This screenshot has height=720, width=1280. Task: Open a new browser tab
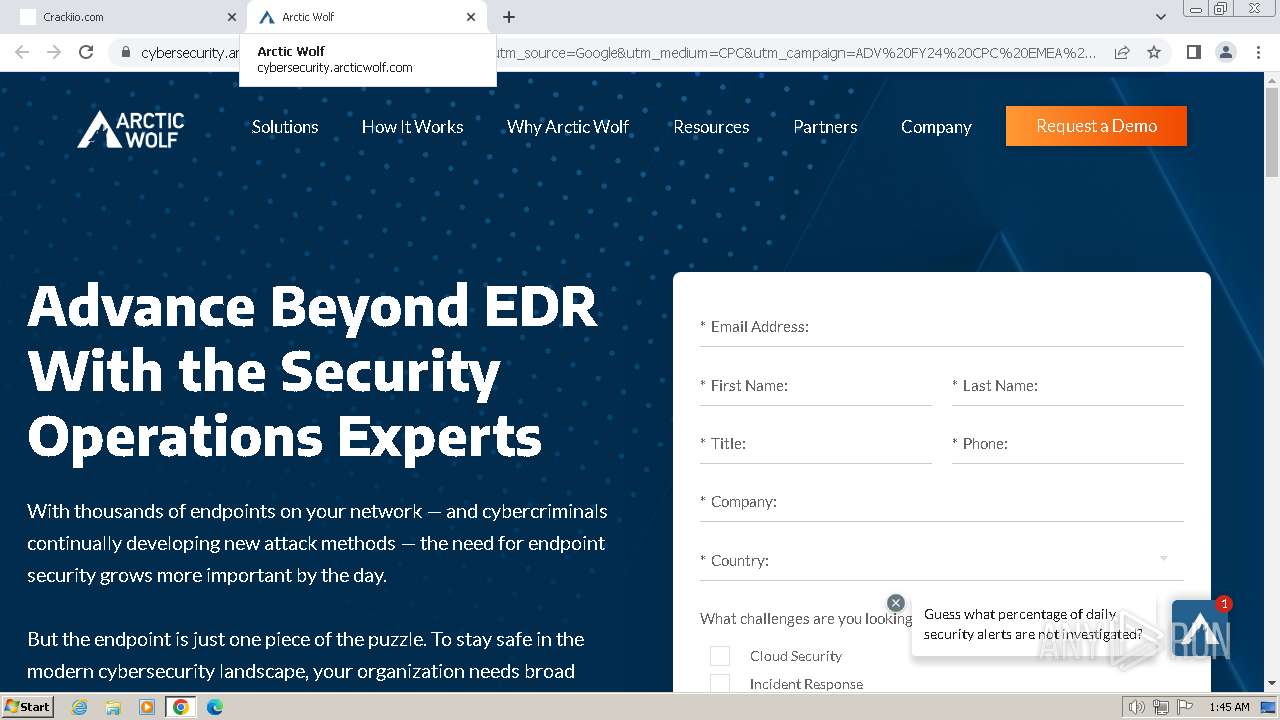coord(509,17)
